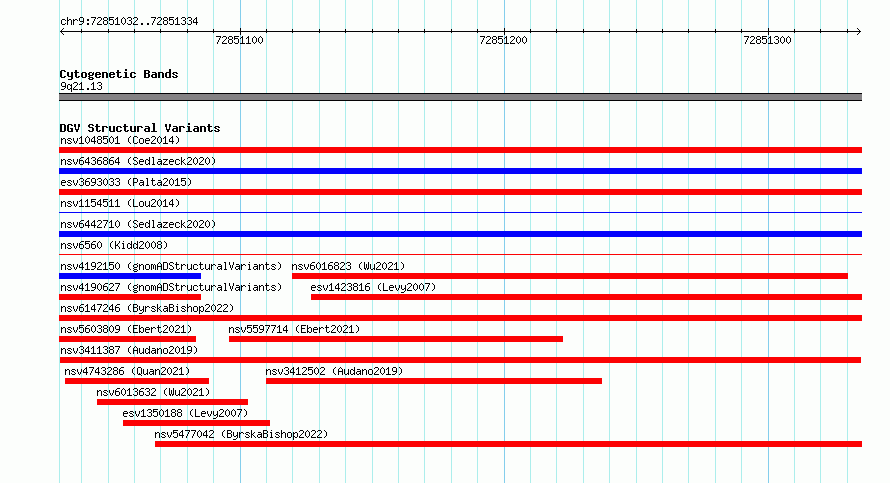Click the Cytogenetic Bands track title
The image size is (890, 483).
coord(119,74)
